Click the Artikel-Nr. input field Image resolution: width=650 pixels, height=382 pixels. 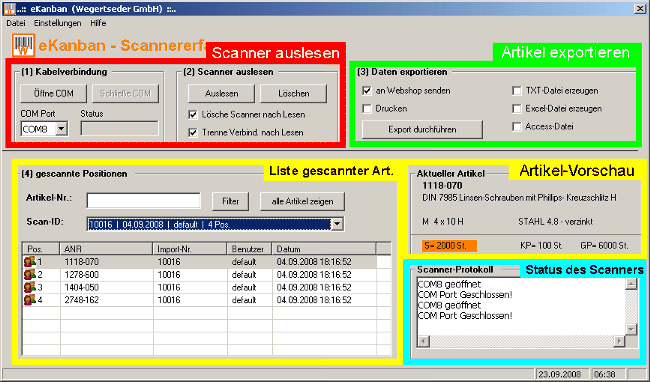coord(143,201)
